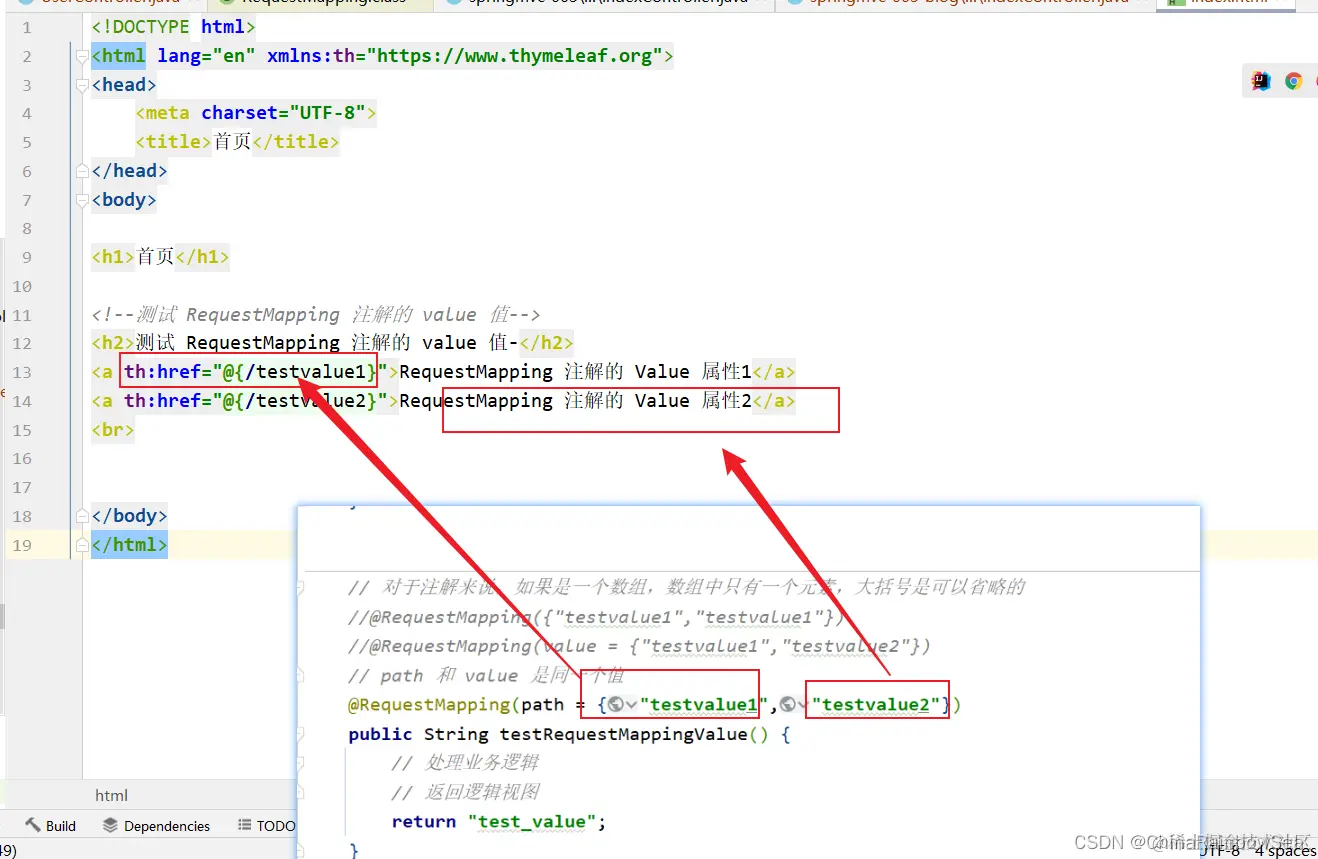Image resolution: width=1318 pixels, height=859 pixels.
Task: Open the Dependencies tool window
Action: [156, 826]
